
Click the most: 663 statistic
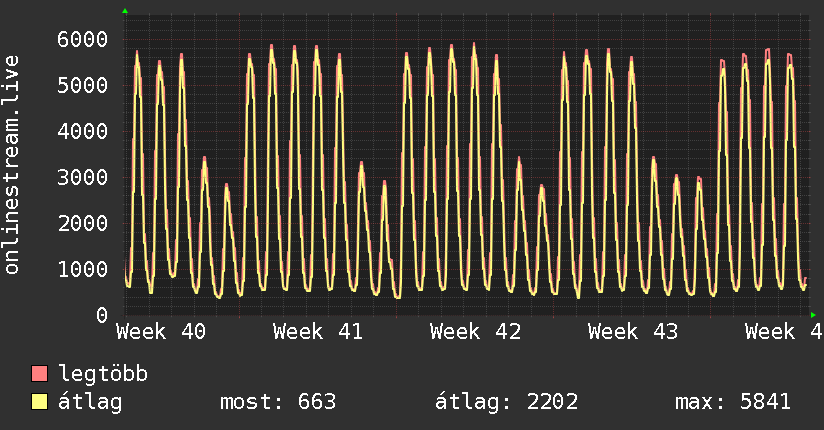(278, 402)
